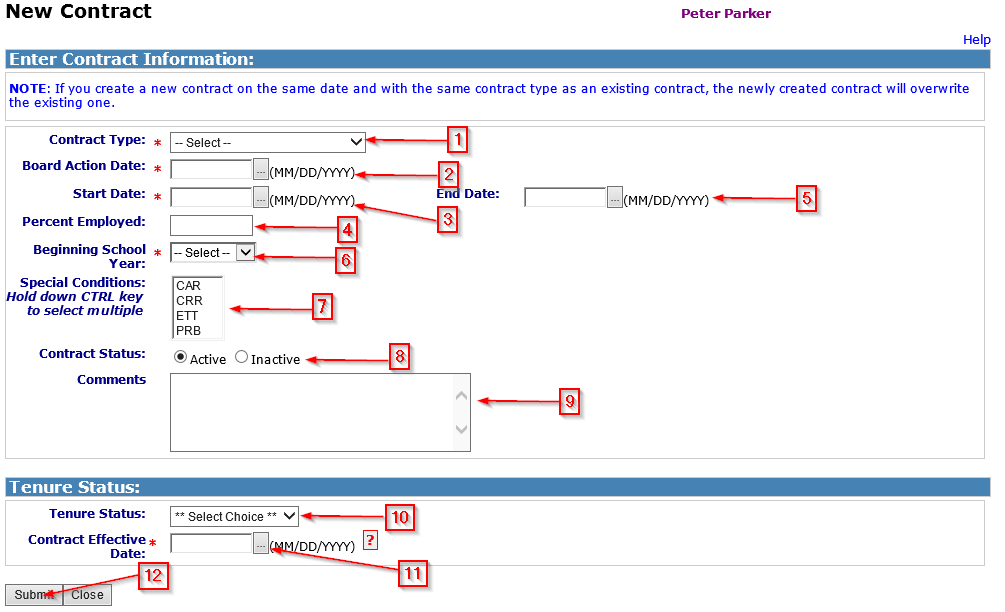Select CRR in Special Conditions list
This screenshot has height=612, width=1005.
coord(189,301)
